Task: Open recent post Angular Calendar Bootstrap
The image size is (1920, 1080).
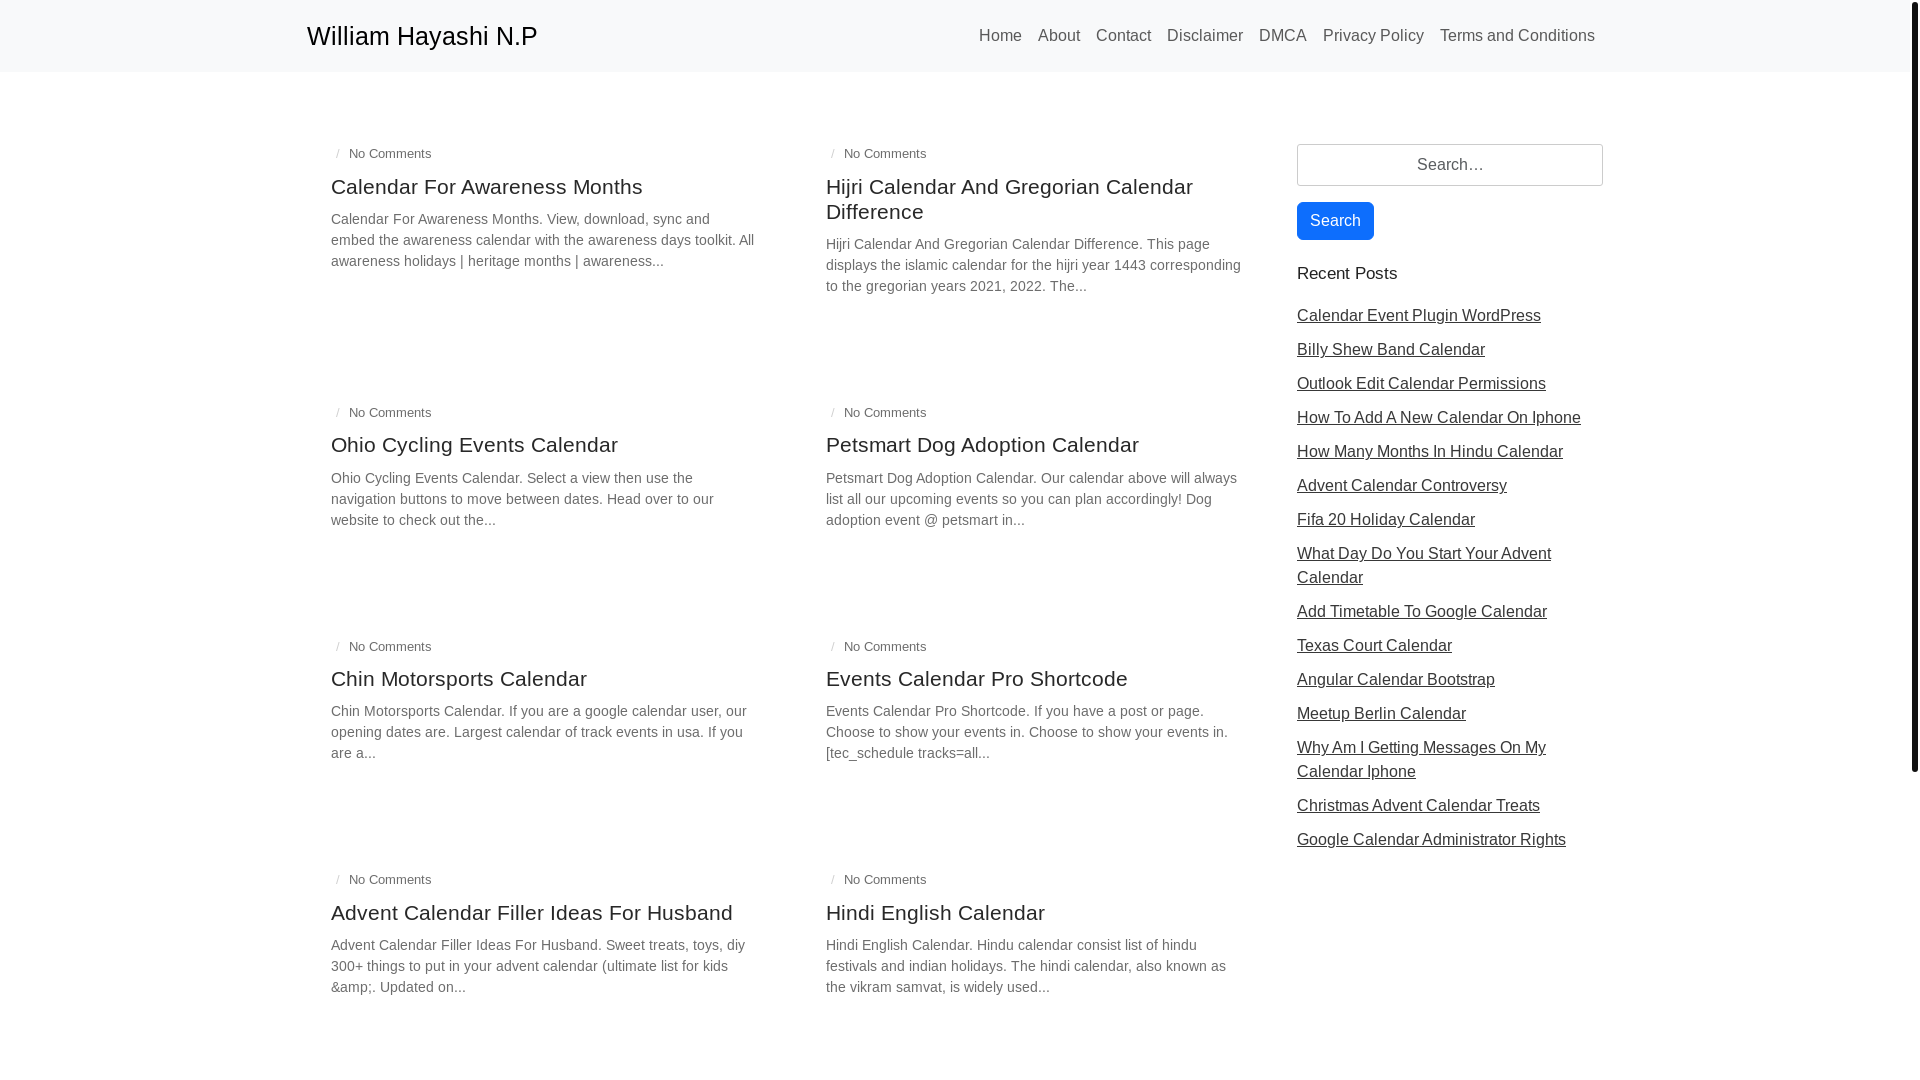Action: 1395,680
